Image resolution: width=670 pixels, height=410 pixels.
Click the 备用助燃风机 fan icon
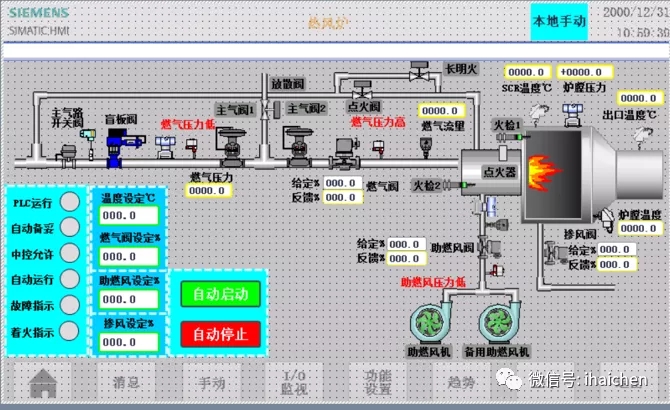pos(498,321)
